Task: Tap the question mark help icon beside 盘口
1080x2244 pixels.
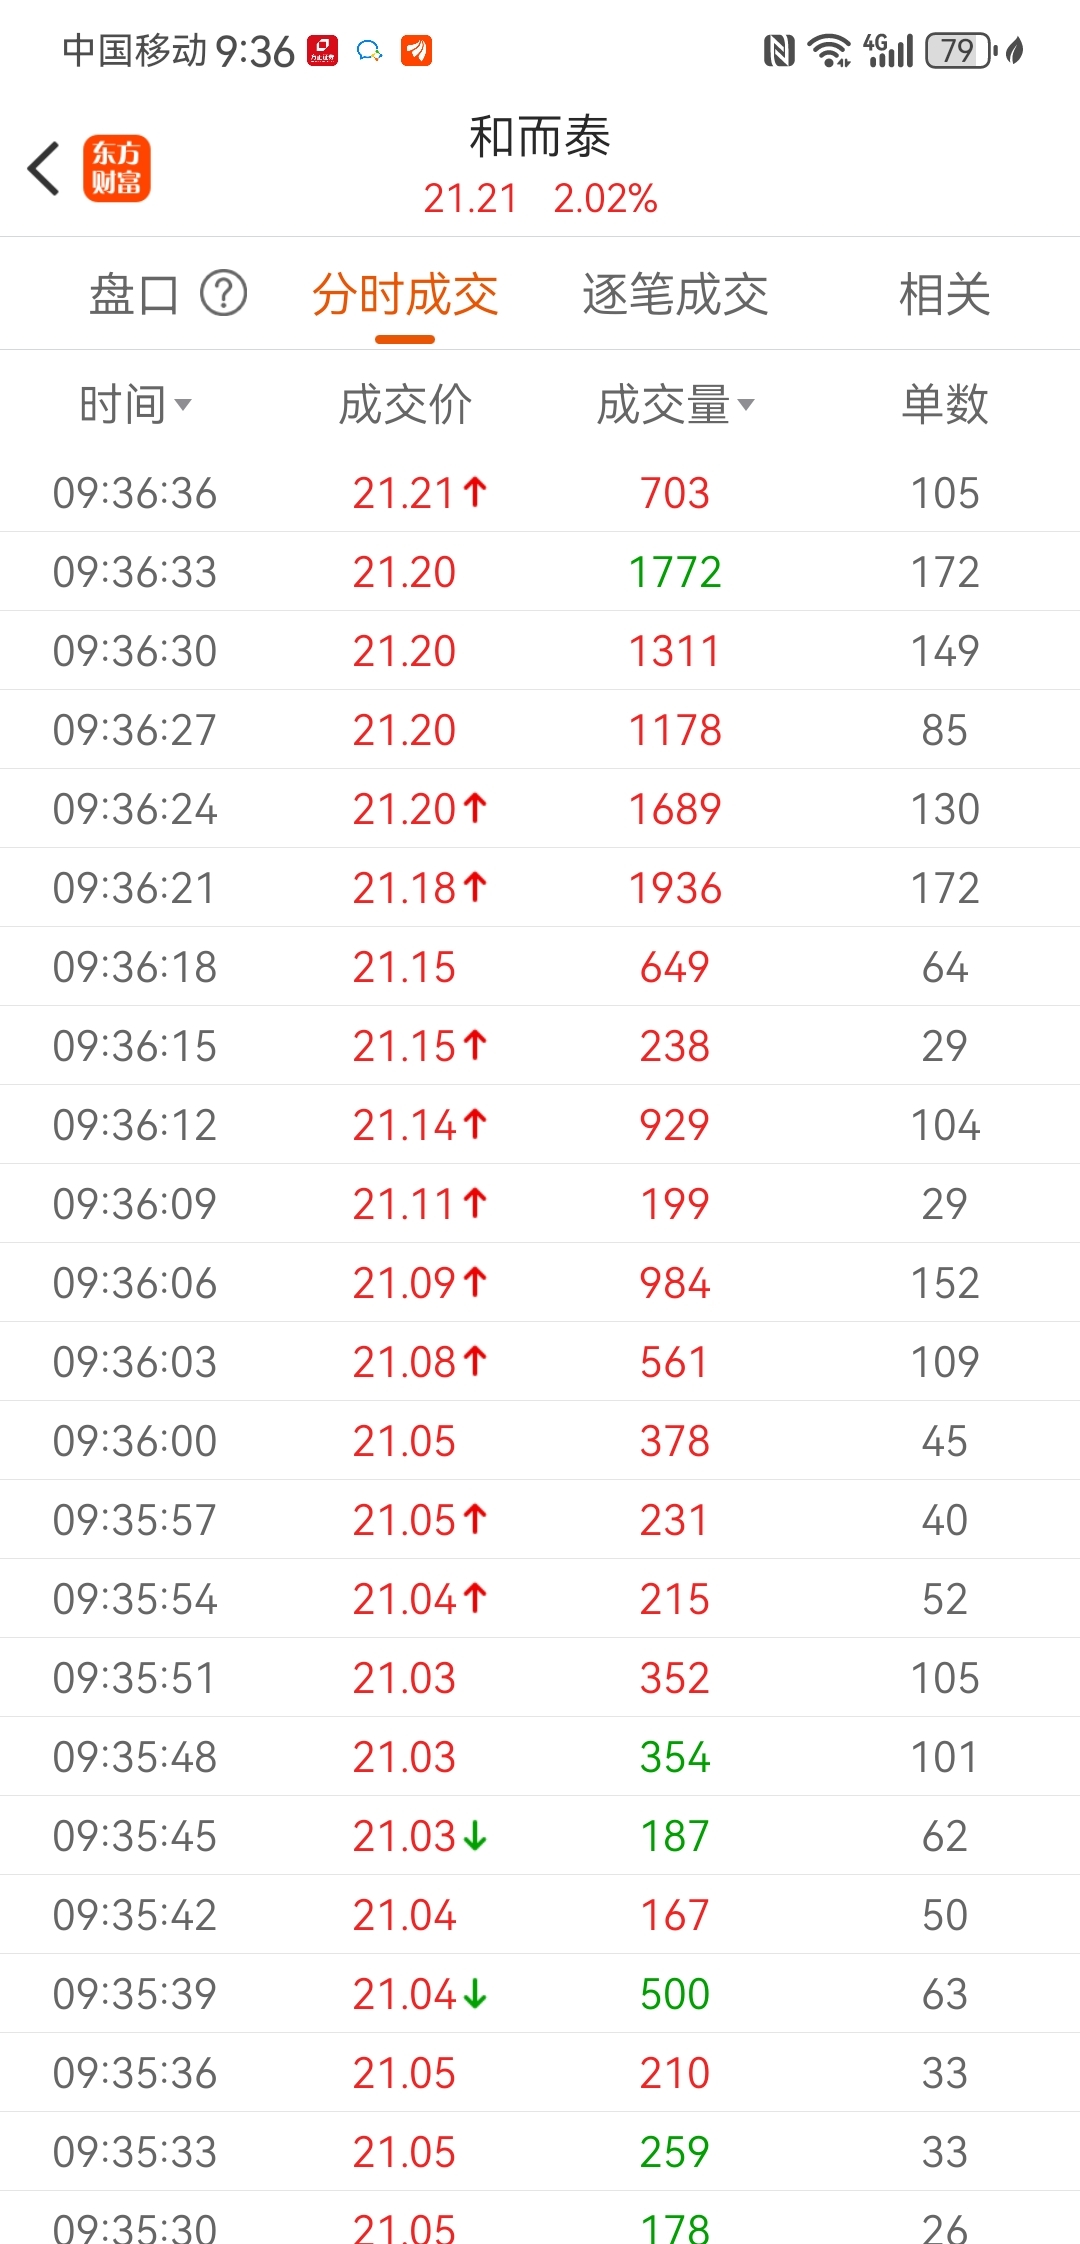Action: [x=224, y=294]
